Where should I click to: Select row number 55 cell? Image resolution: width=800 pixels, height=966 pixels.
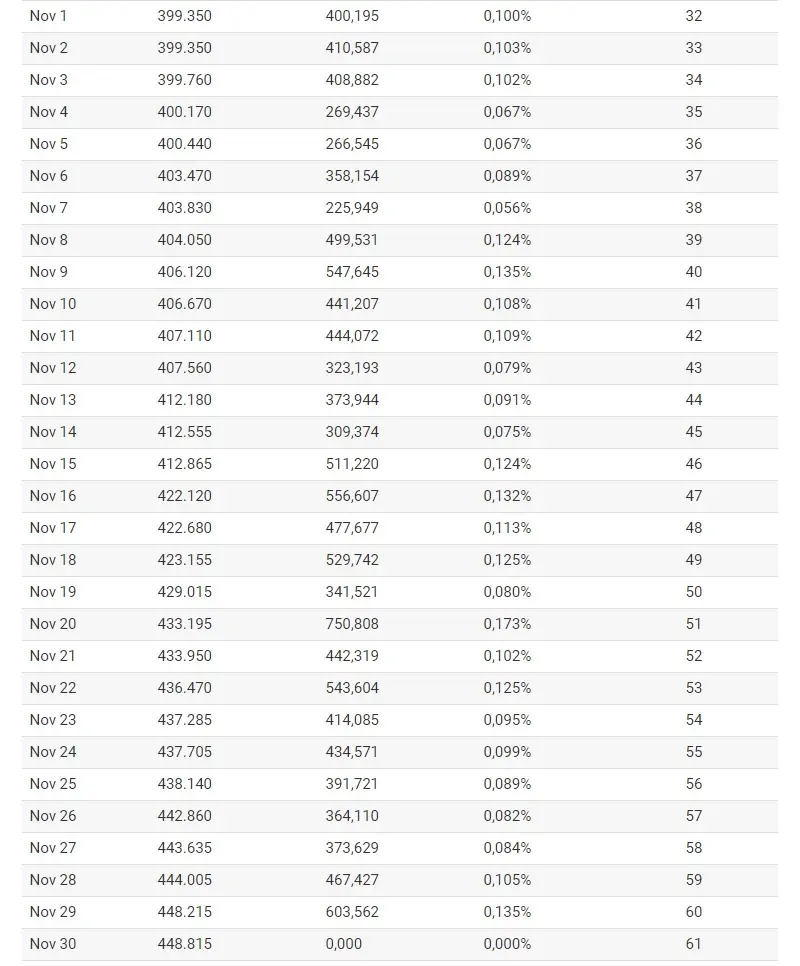tap(693, 753)
